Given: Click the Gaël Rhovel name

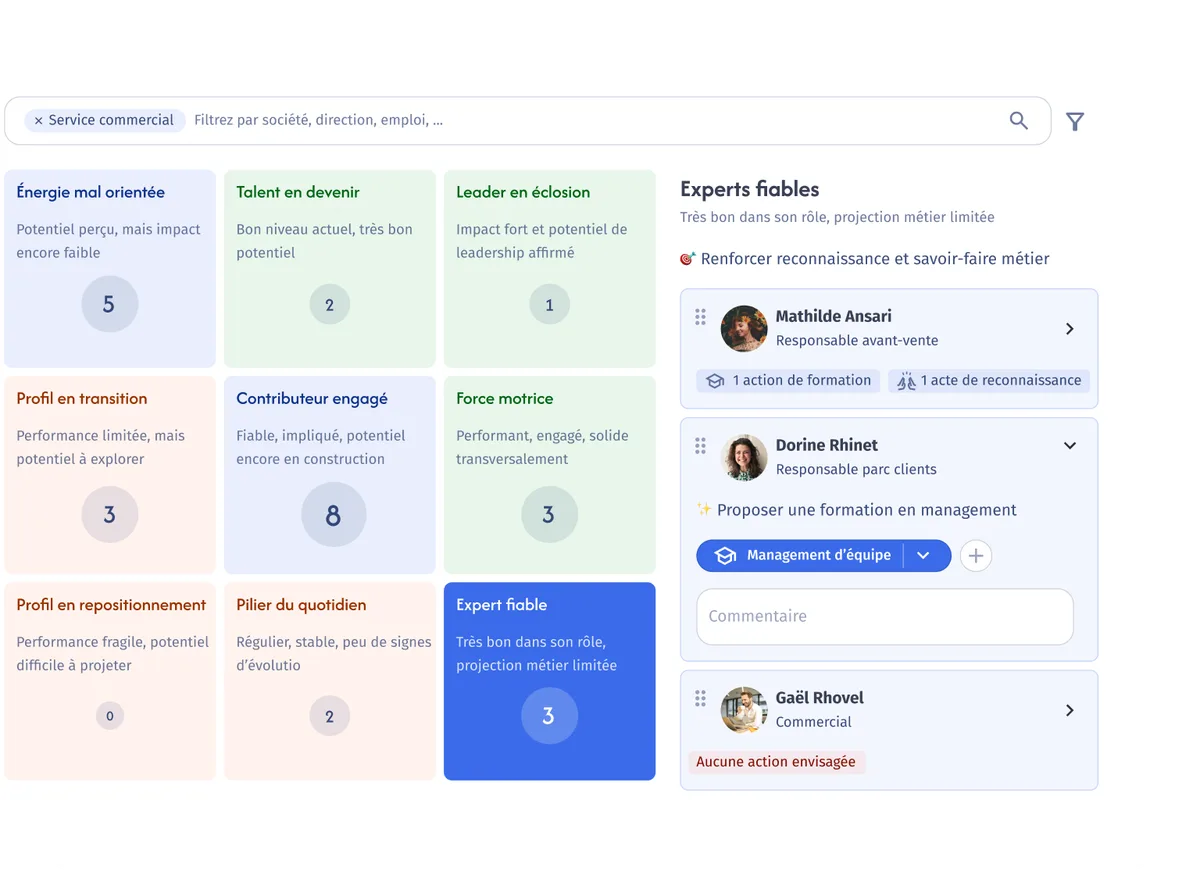Looking at the screenshot, I should coord(820,698).
